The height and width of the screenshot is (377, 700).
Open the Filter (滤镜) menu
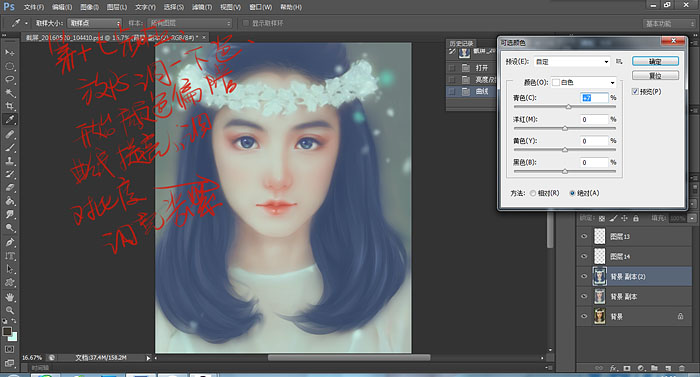pos(202,7)
